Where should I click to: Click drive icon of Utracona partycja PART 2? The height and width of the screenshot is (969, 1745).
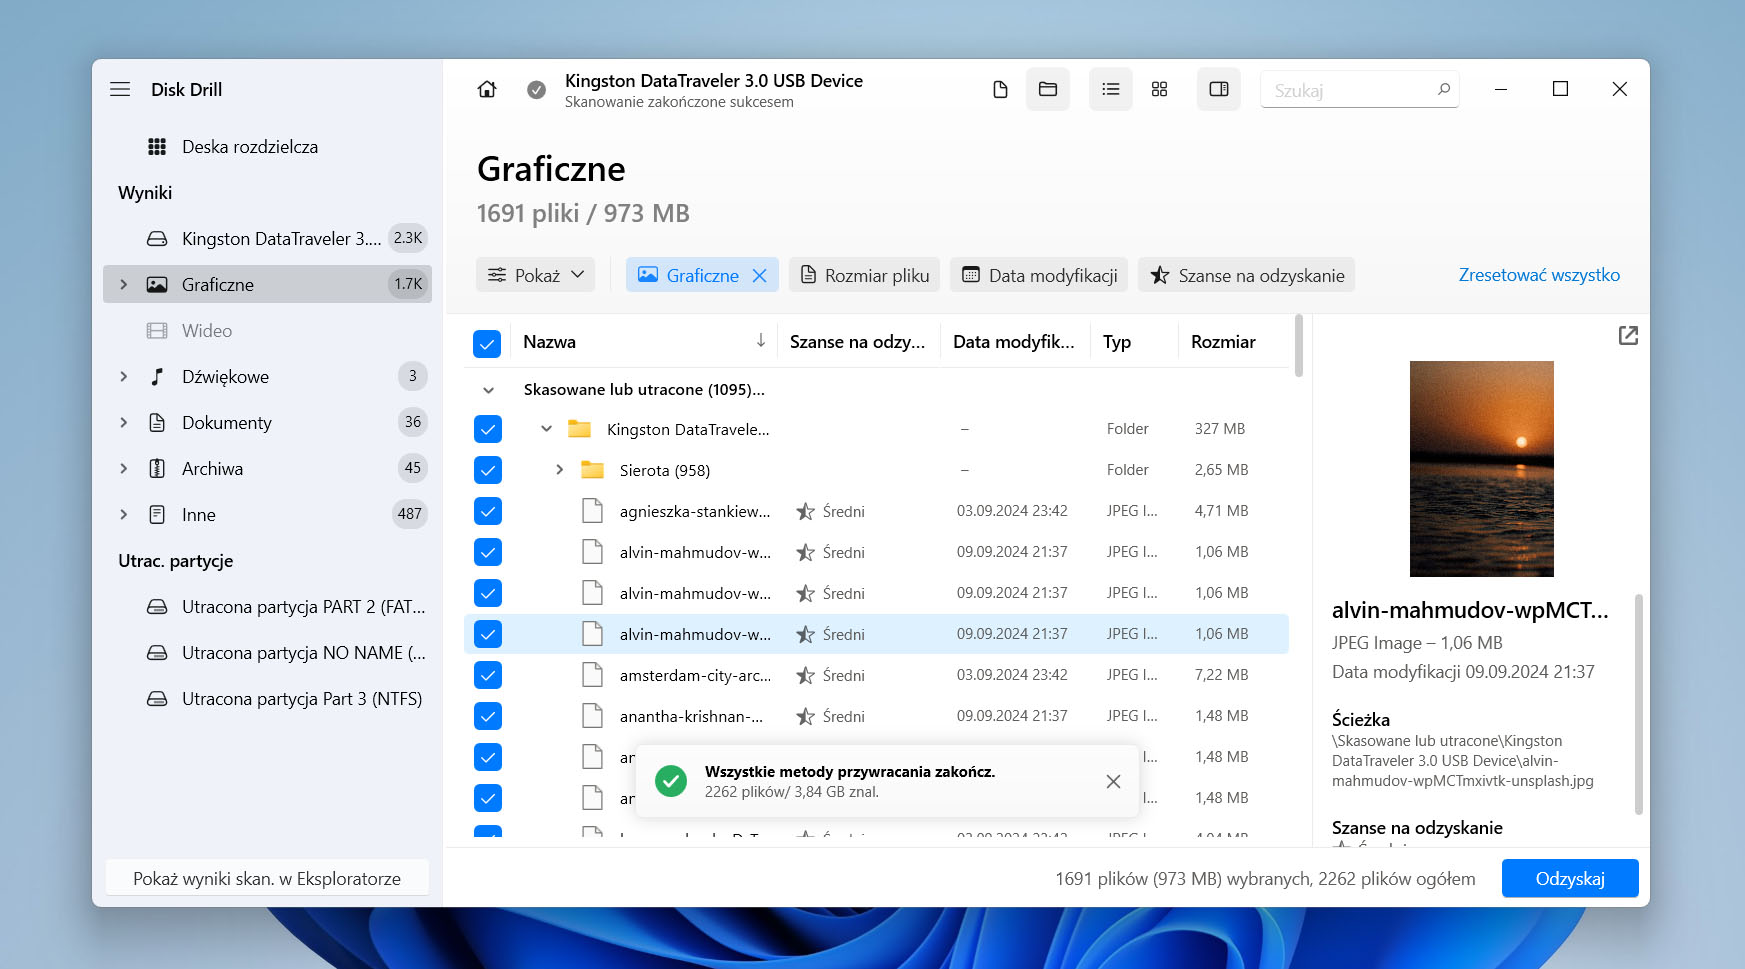coord(157,607)
